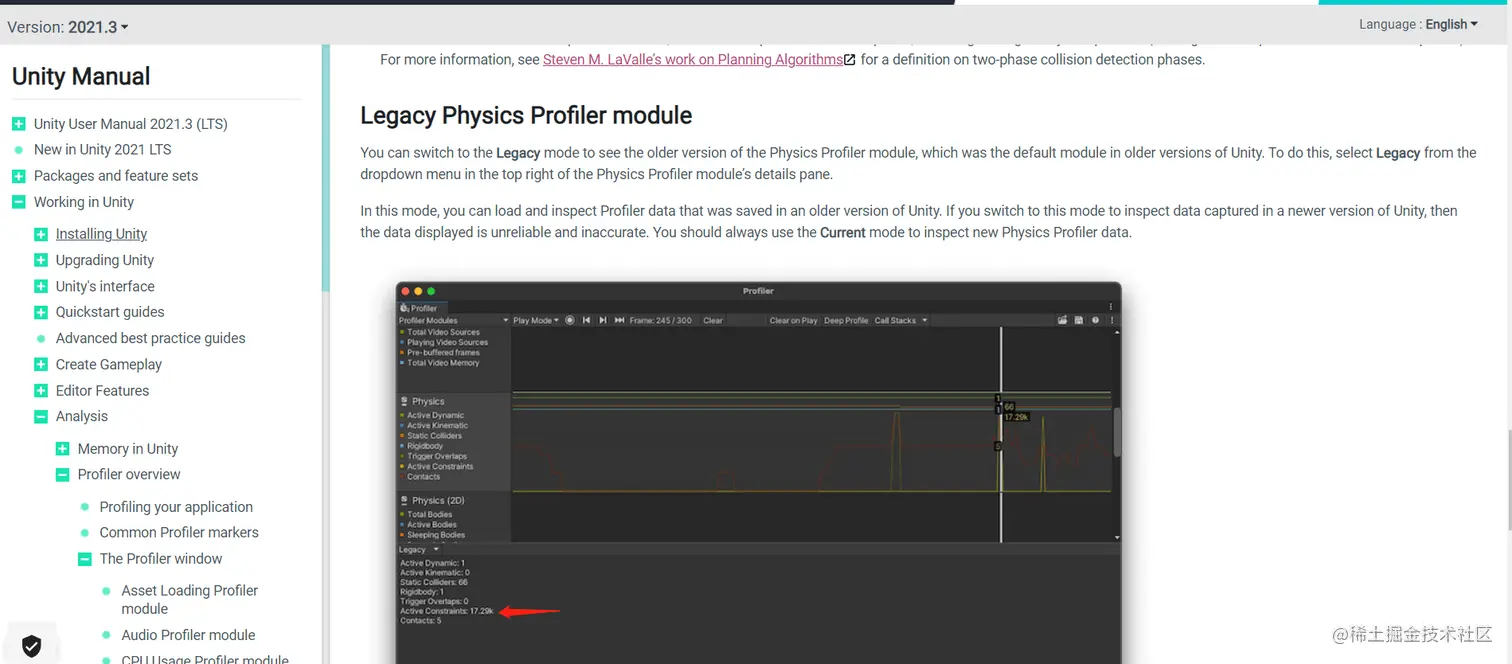Screen dimensions: 1512x664
Task: Expand the Memory in Unity node
Action: (63, 449)
